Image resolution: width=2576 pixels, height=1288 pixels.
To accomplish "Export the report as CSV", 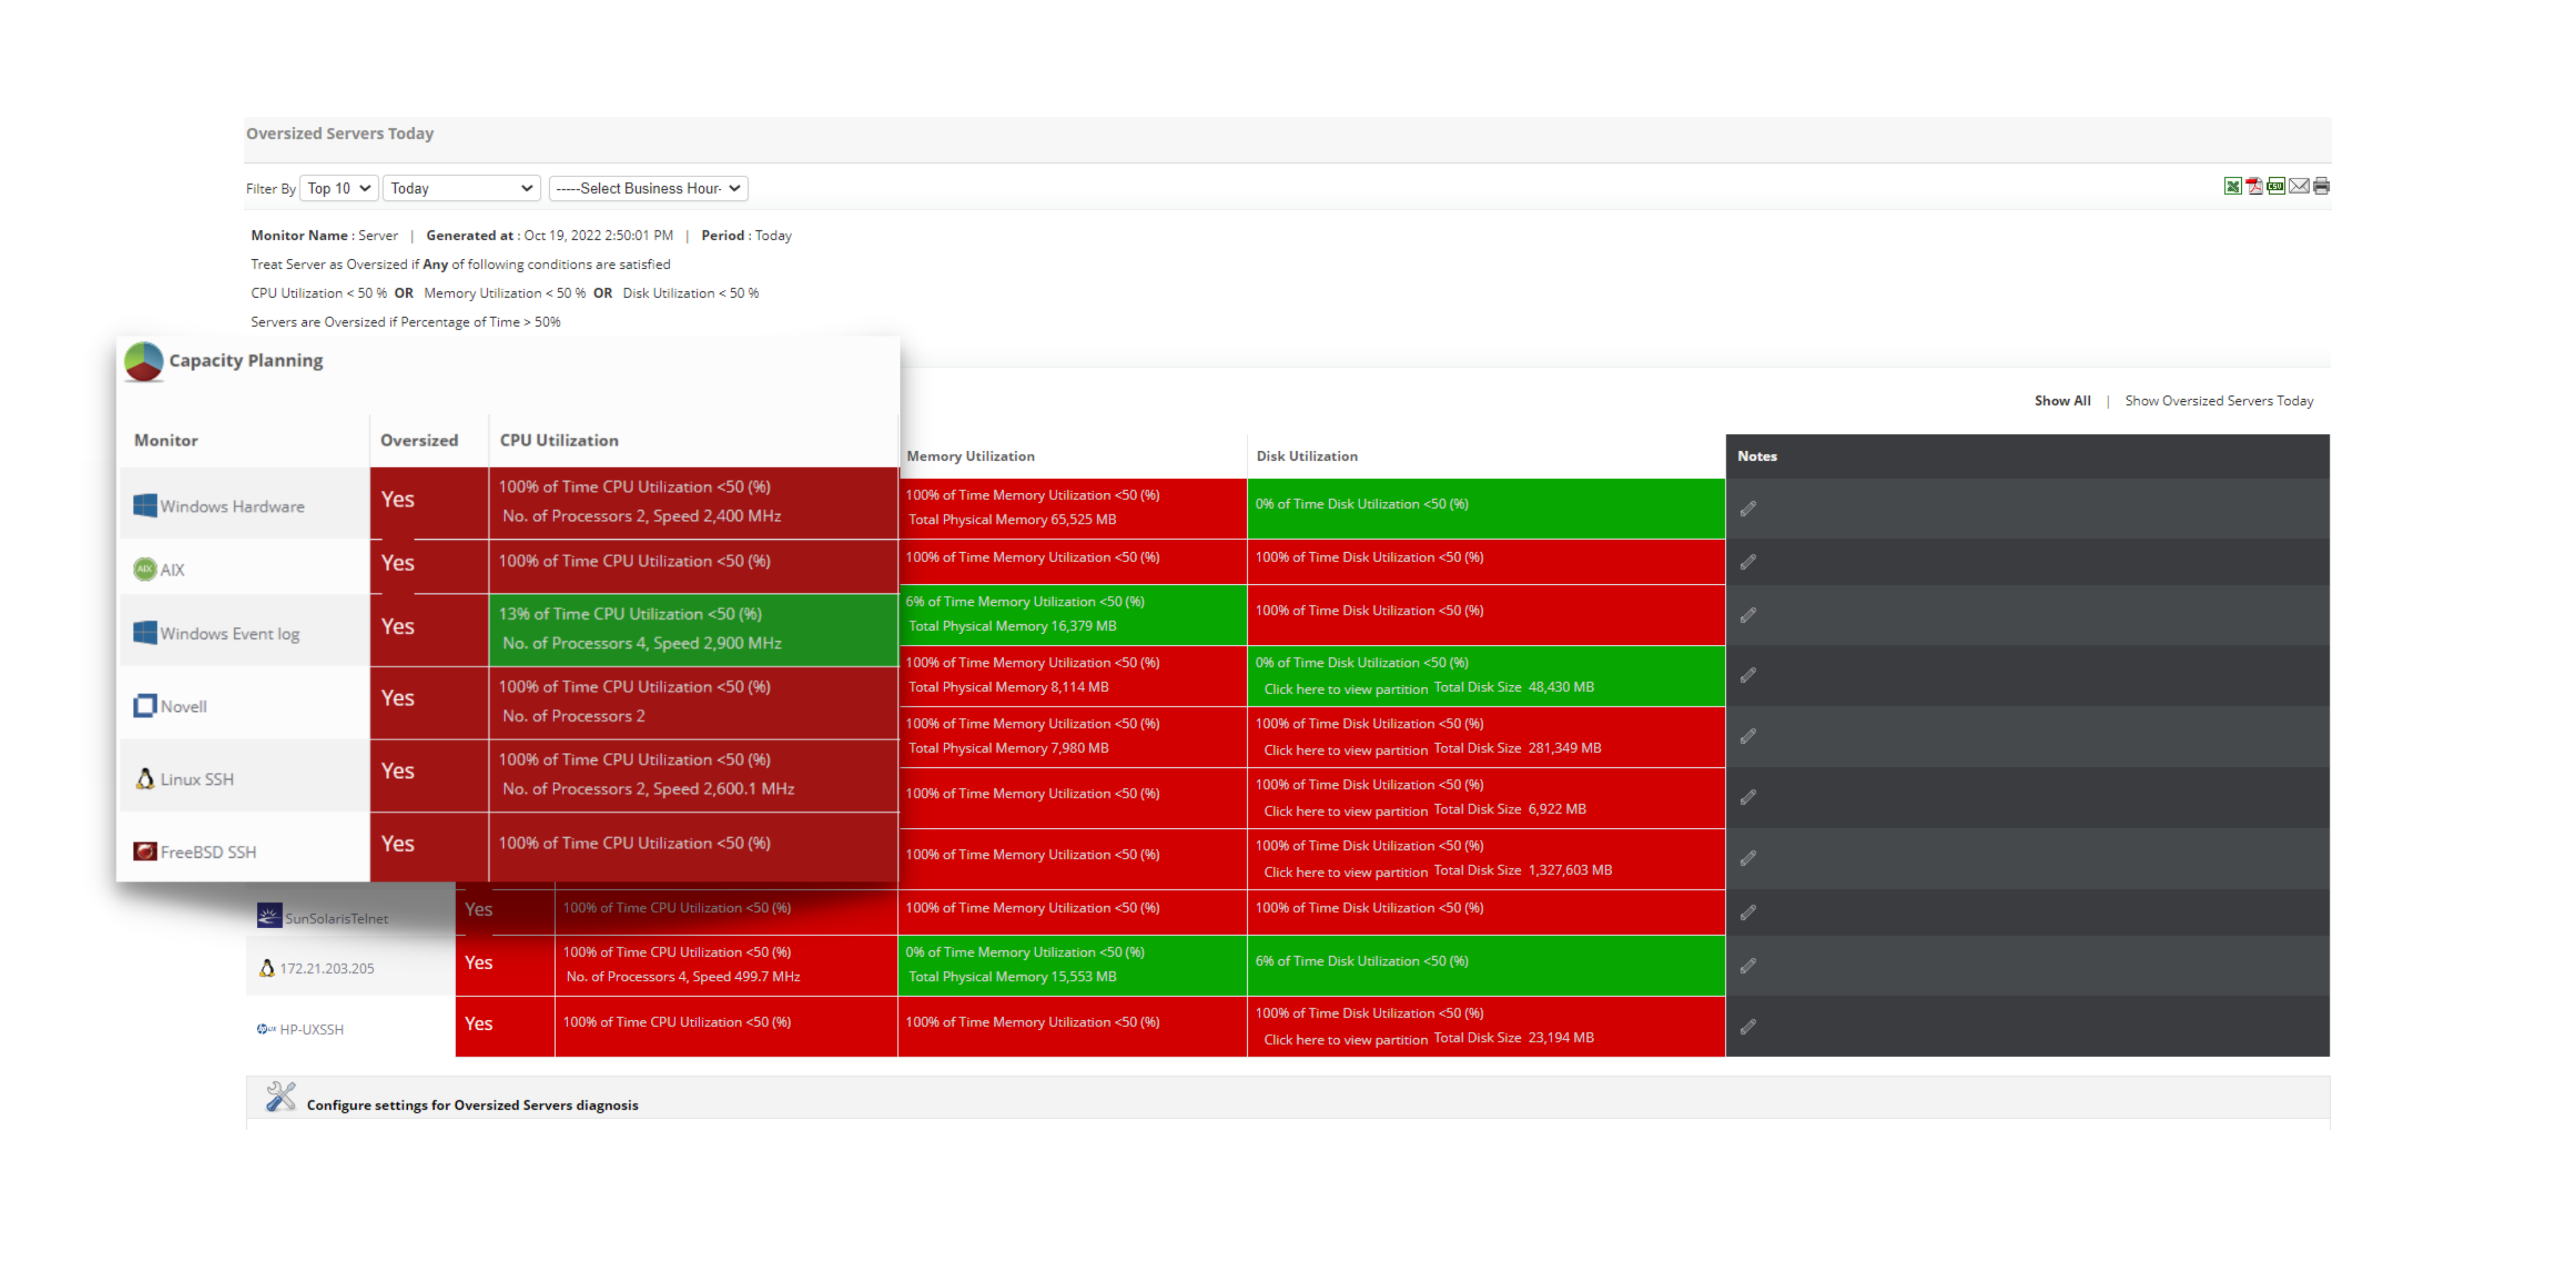I will [x=2276, y=186].
